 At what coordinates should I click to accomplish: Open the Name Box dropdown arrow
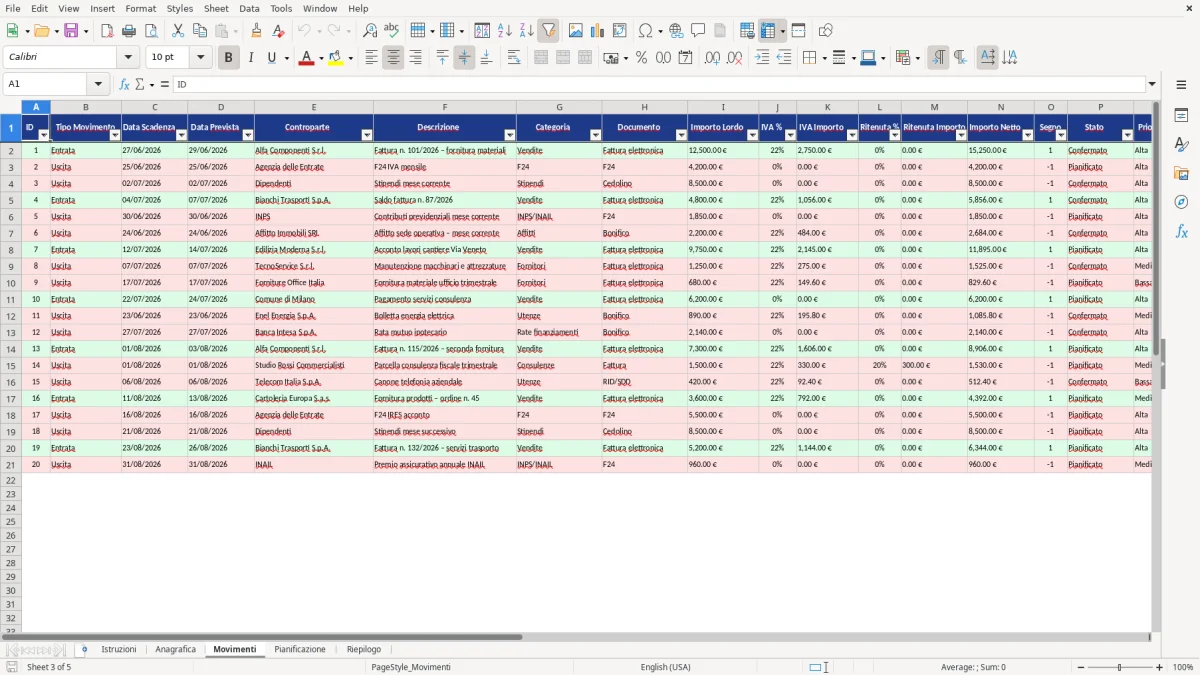point(98,84)
